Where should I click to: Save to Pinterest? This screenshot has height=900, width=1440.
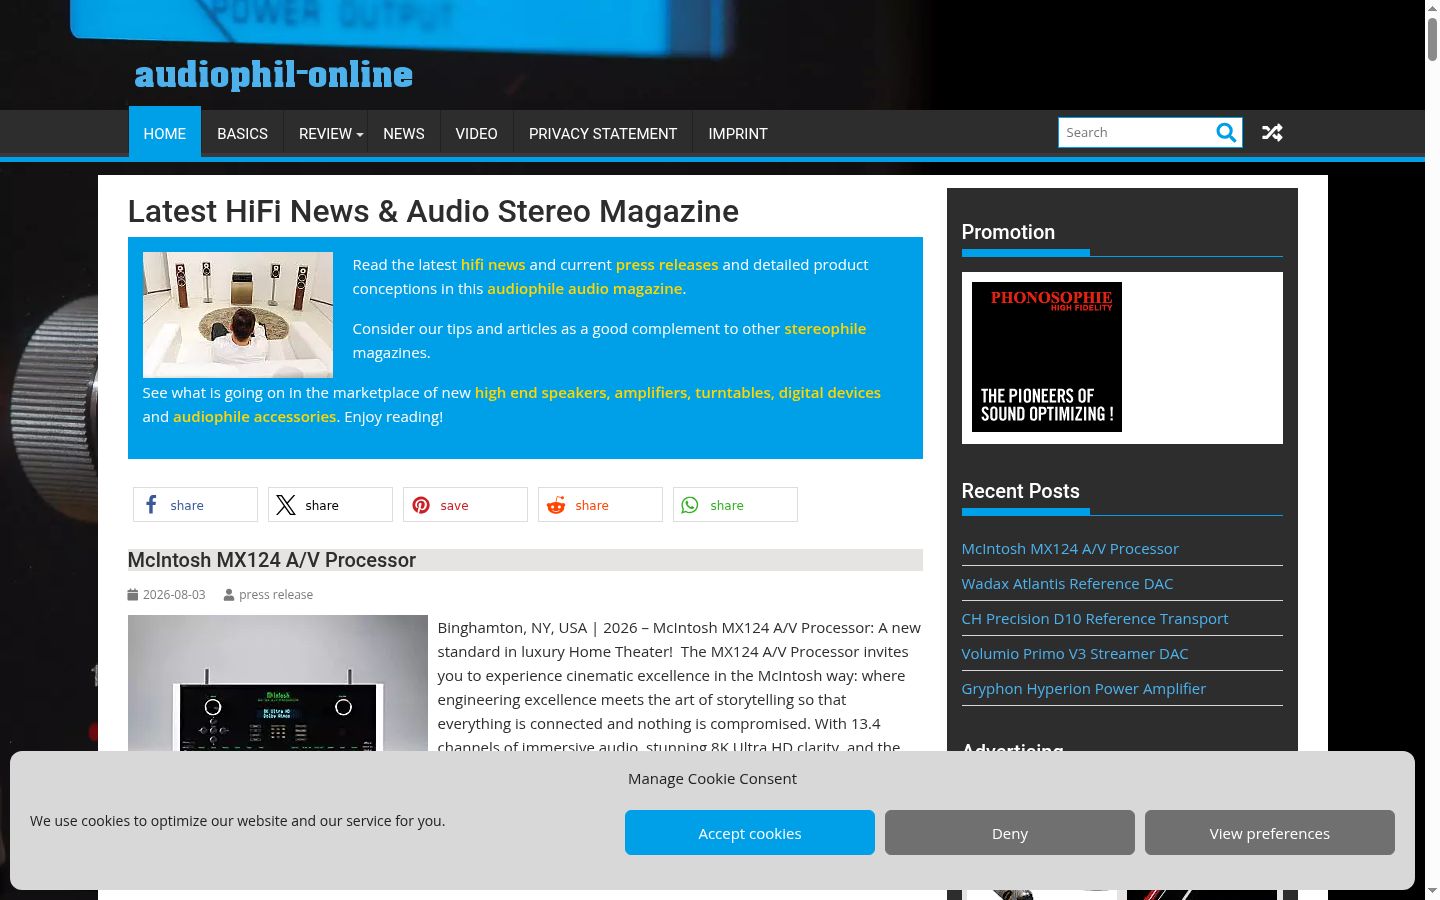point(465,505)
